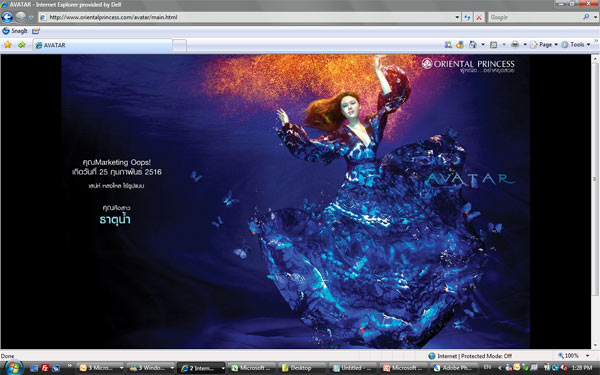Click the Add to Favorites icon
The image size is (600, 375).
pyautogui.click(x=21, y=45)
